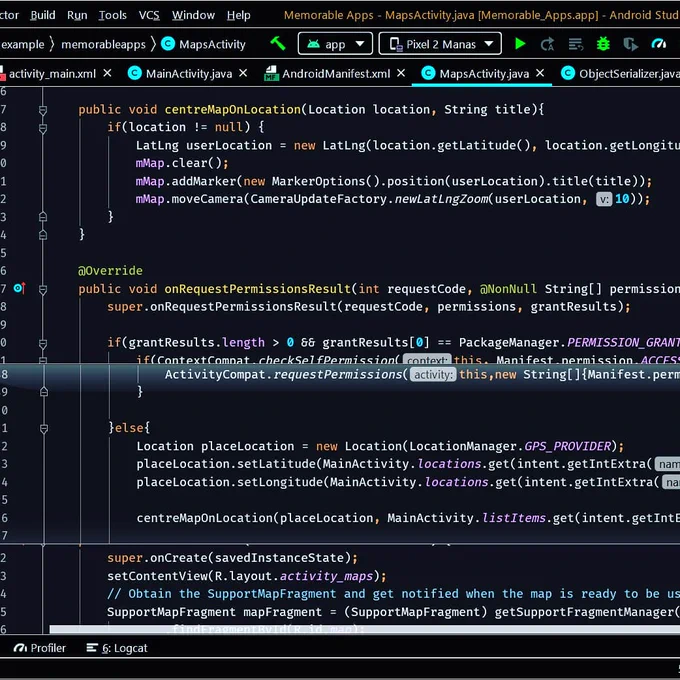This screenshot has height=680, width=680.
Task: Click the horizontal scrollbar of the editor
Action: click(x=364, y=629)
